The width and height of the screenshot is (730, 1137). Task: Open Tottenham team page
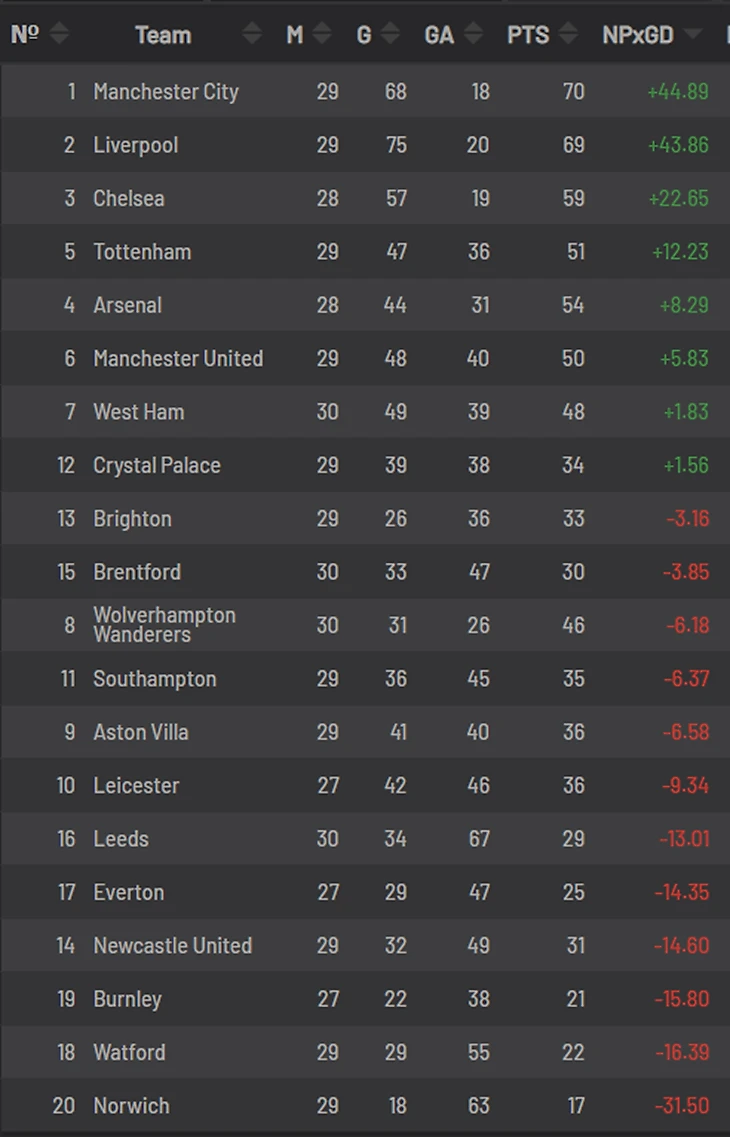[142, 252]
